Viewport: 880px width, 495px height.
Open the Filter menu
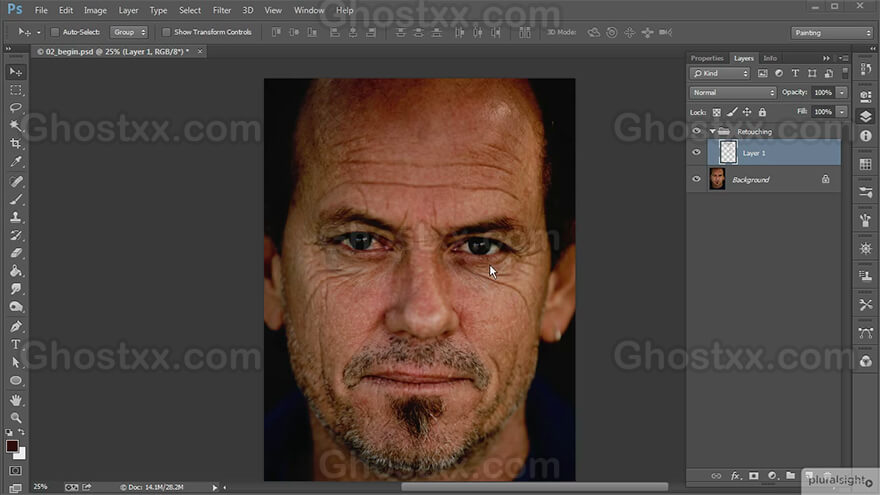click(222, 10)
